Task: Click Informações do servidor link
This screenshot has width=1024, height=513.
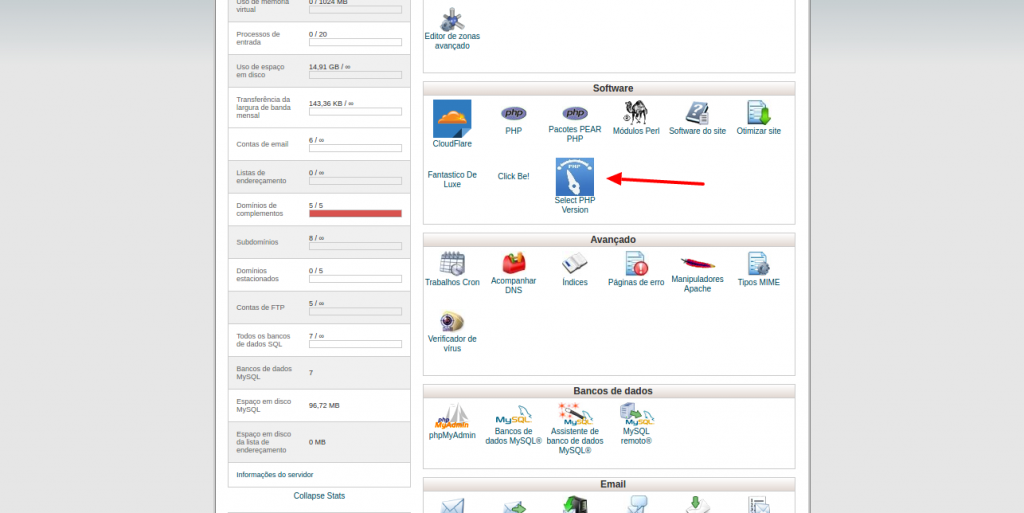Action: click(x=275, y=474)
